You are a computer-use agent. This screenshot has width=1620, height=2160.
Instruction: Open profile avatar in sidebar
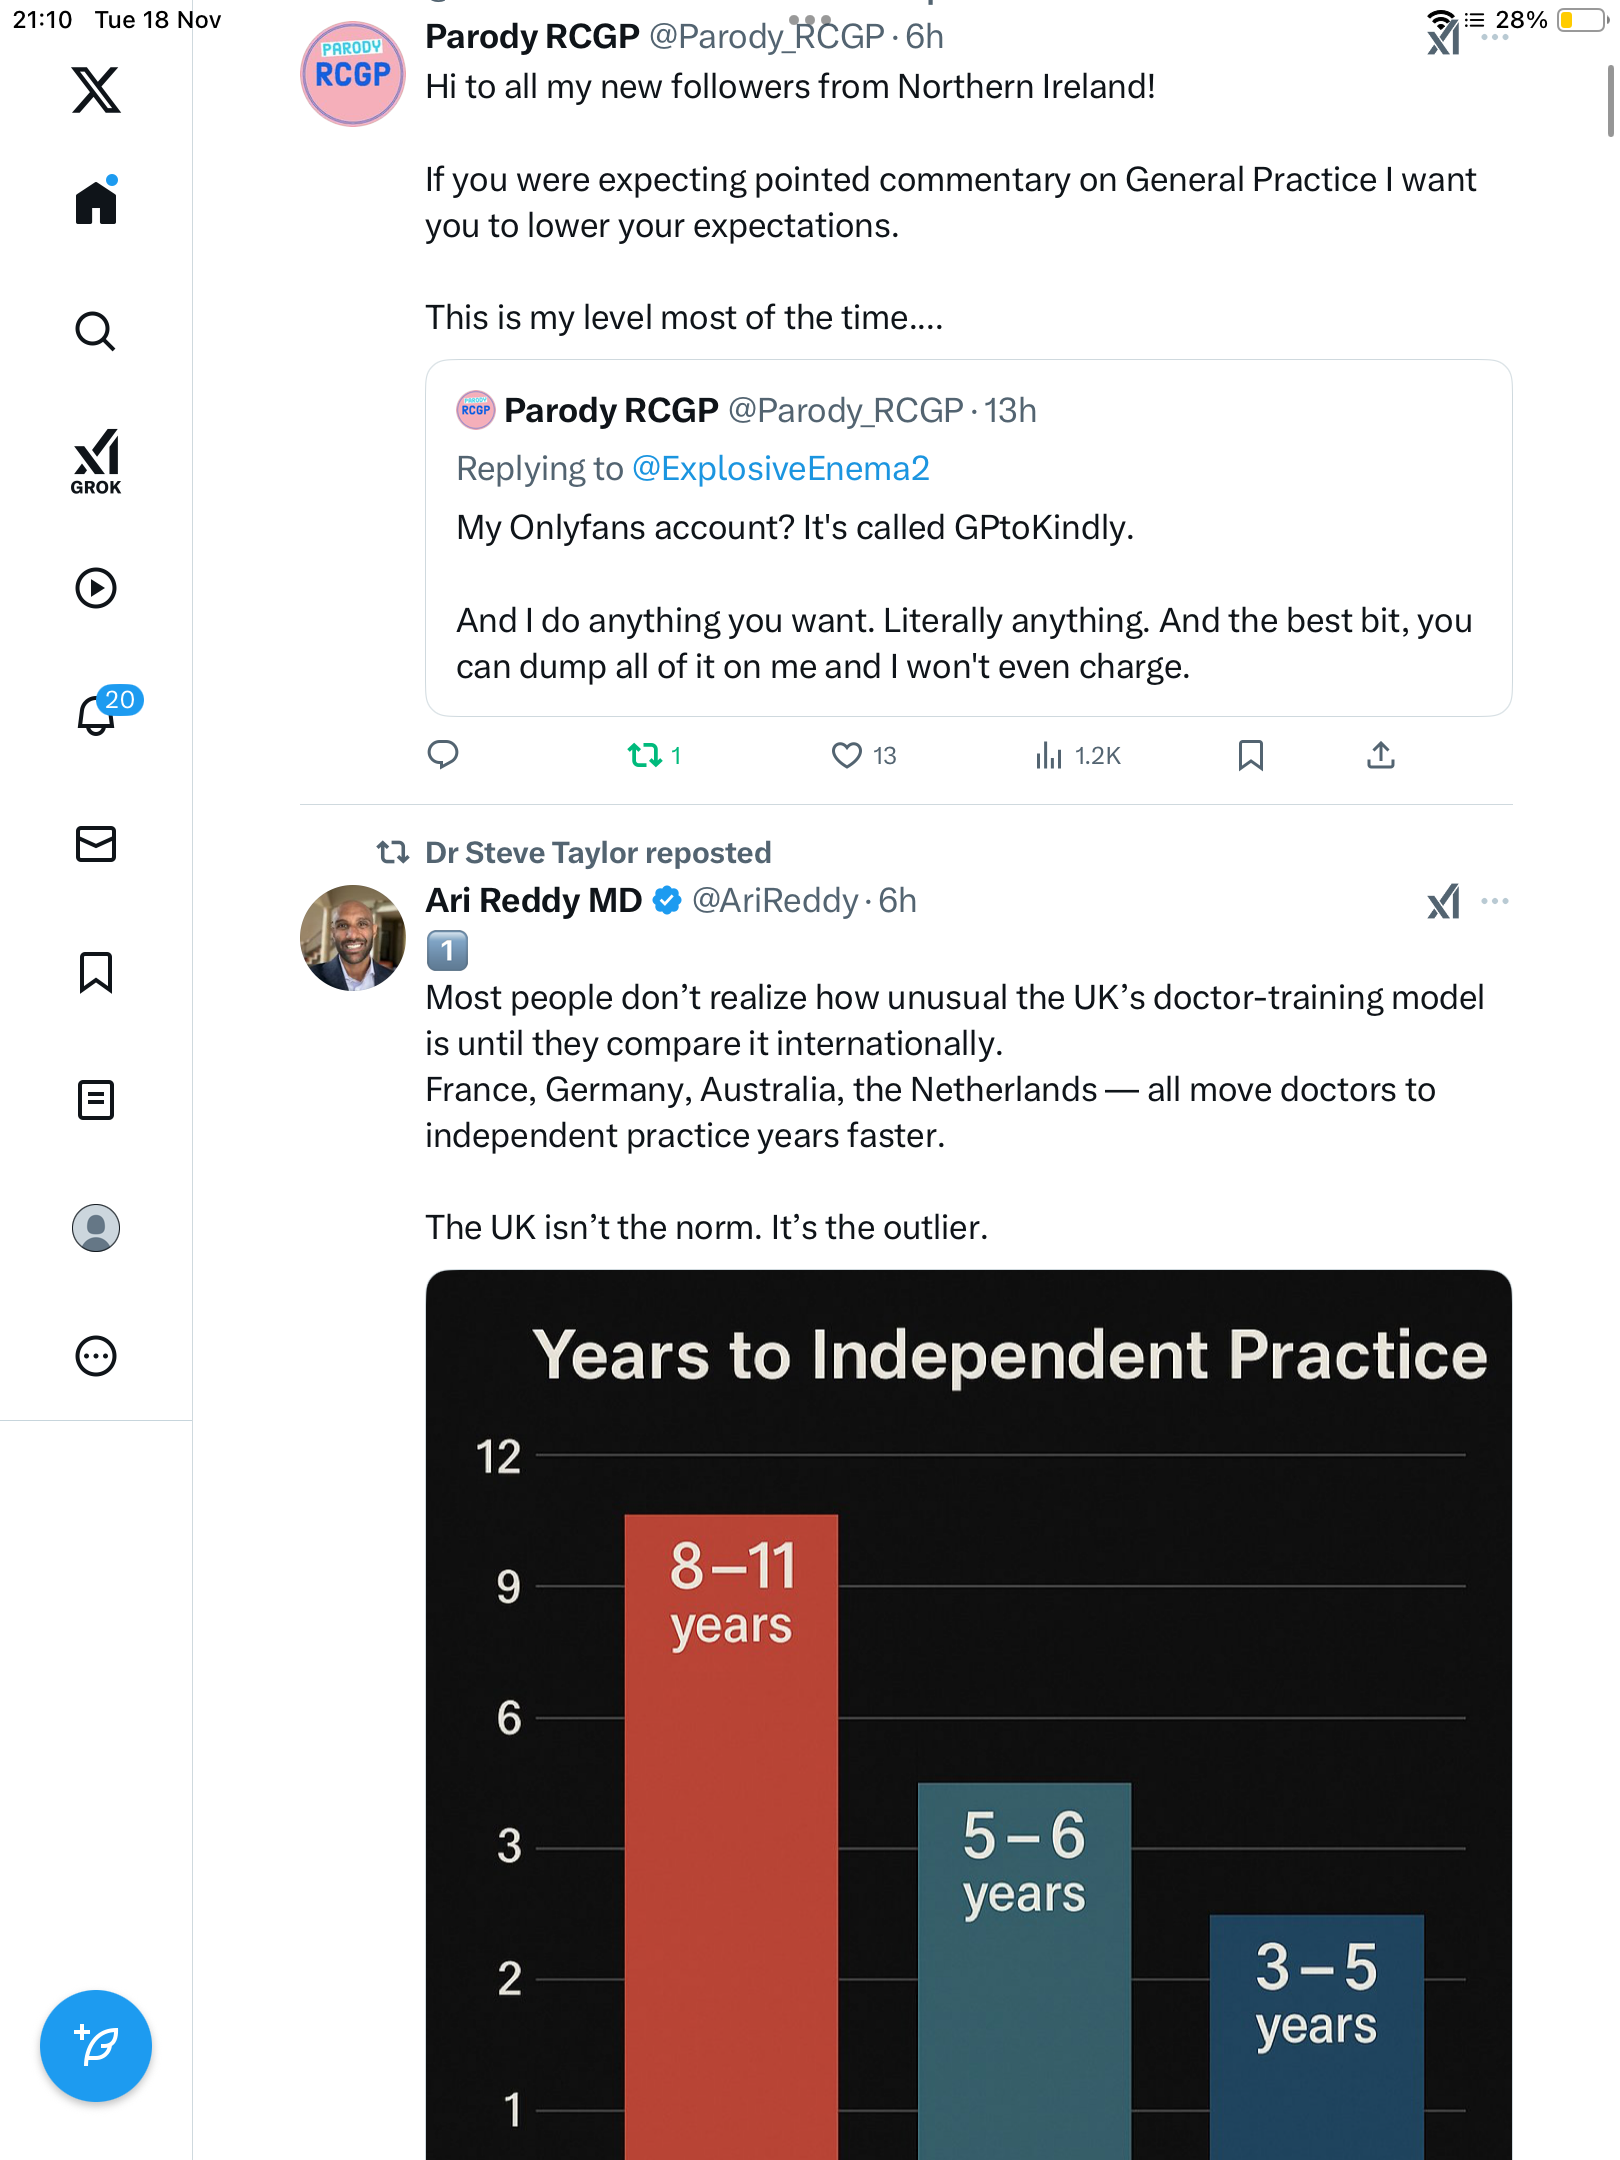[x=96, y=1228]
